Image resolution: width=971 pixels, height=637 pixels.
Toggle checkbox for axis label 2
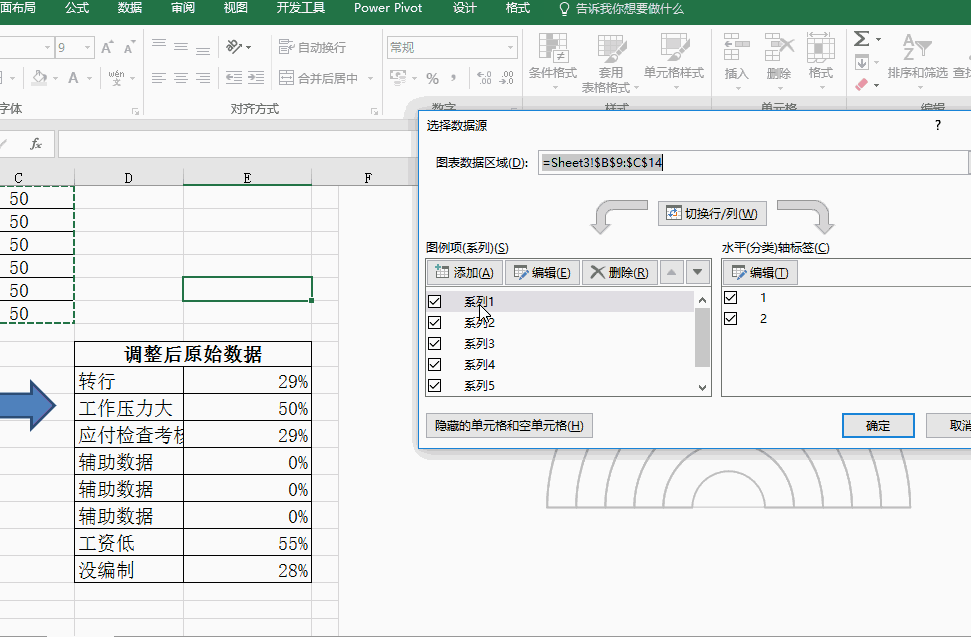click(731, 318)
